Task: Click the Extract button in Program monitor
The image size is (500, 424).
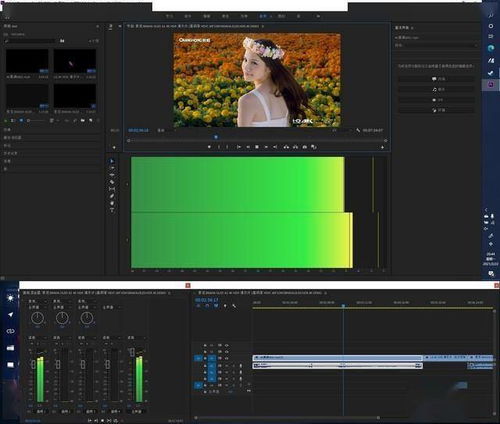Action: pyautogui.click(x=295, y=147)
